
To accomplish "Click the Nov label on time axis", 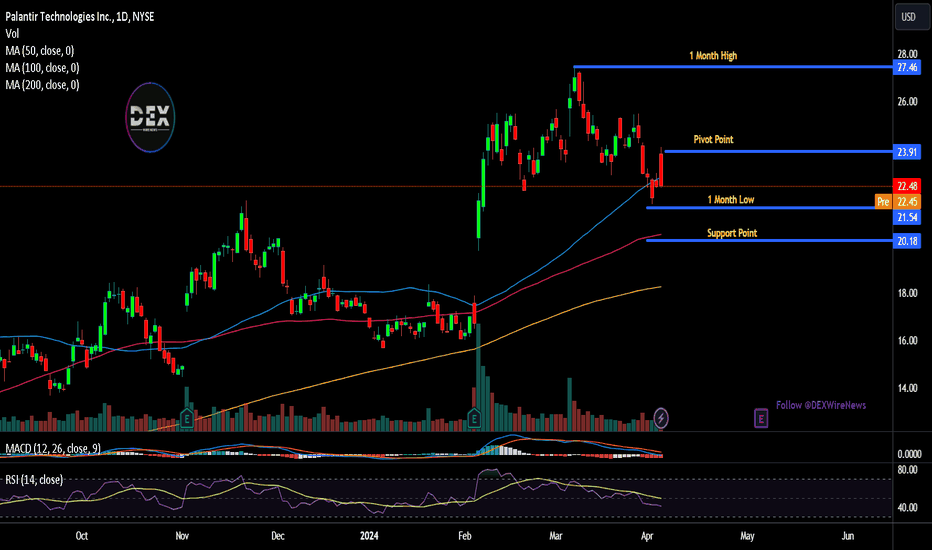I will [x=182, y=536].
